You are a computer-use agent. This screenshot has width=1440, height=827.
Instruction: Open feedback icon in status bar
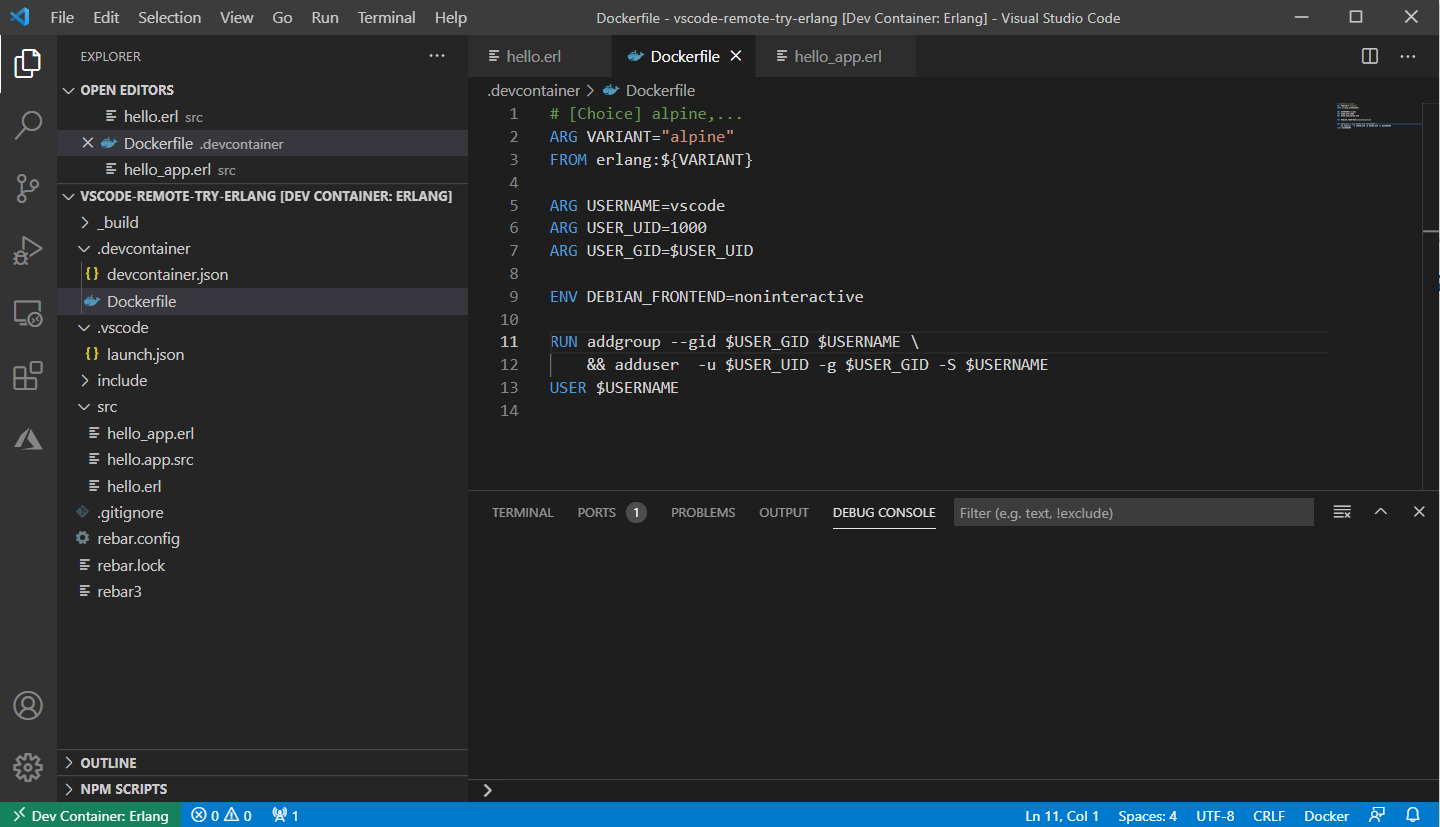click(1378, 815)
